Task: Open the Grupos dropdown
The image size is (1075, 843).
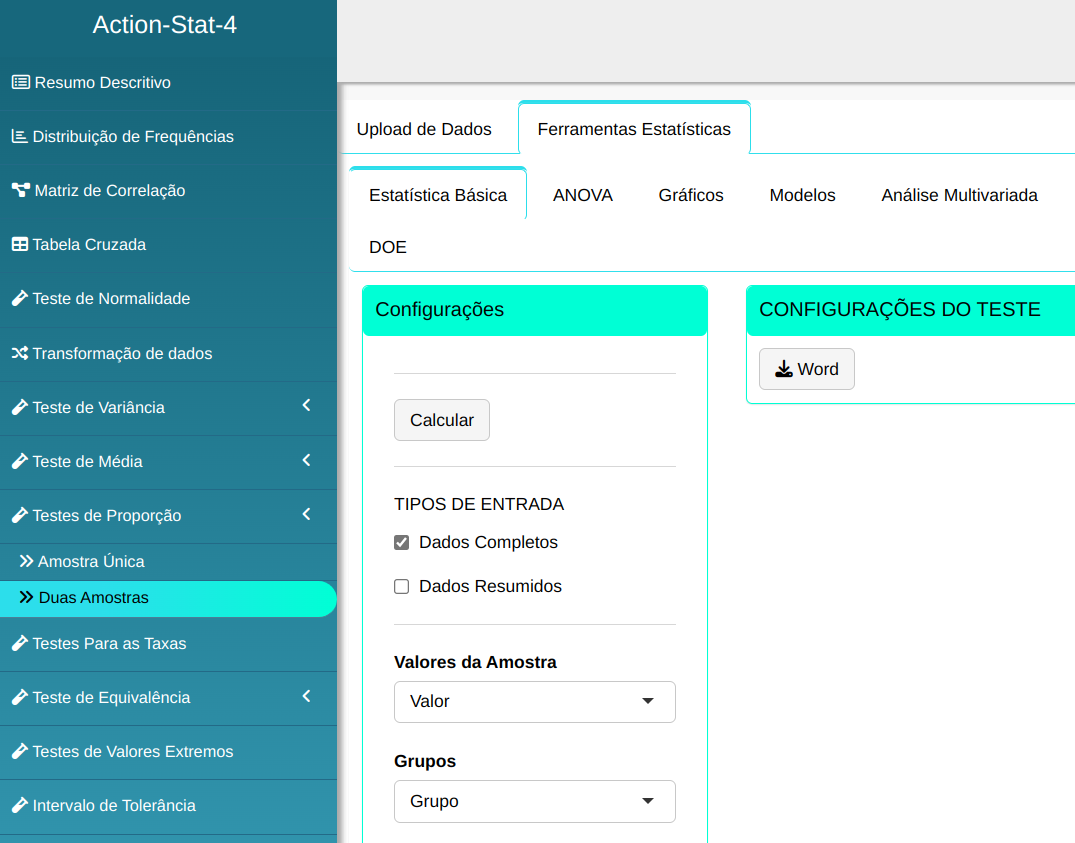Action: tap(534, 801)
